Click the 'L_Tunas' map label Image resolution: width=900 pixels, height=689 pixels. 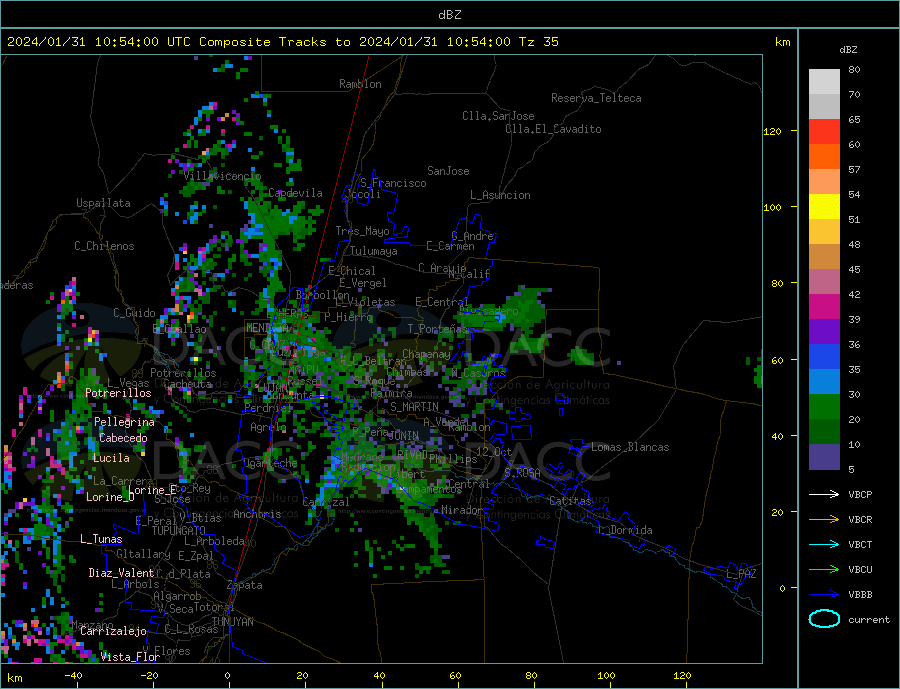[x=101, y=539]
